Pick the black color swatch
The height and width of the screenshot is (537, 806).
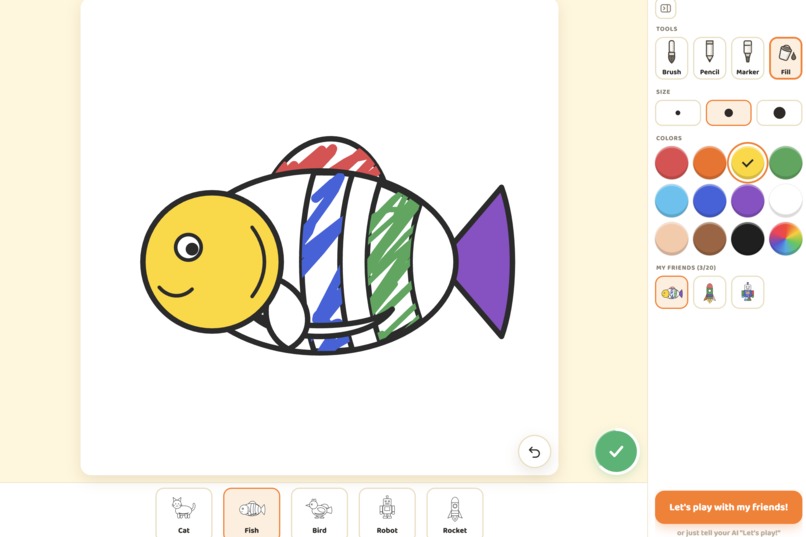click(x=747, y=239)
